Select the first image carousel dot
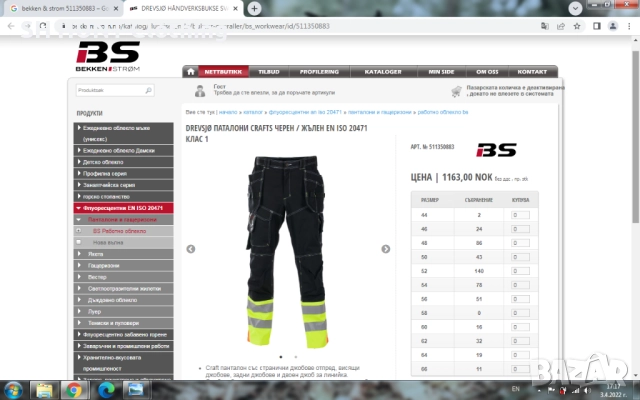The height and width of the screenshot is (400, 640). tap(281, 357)
